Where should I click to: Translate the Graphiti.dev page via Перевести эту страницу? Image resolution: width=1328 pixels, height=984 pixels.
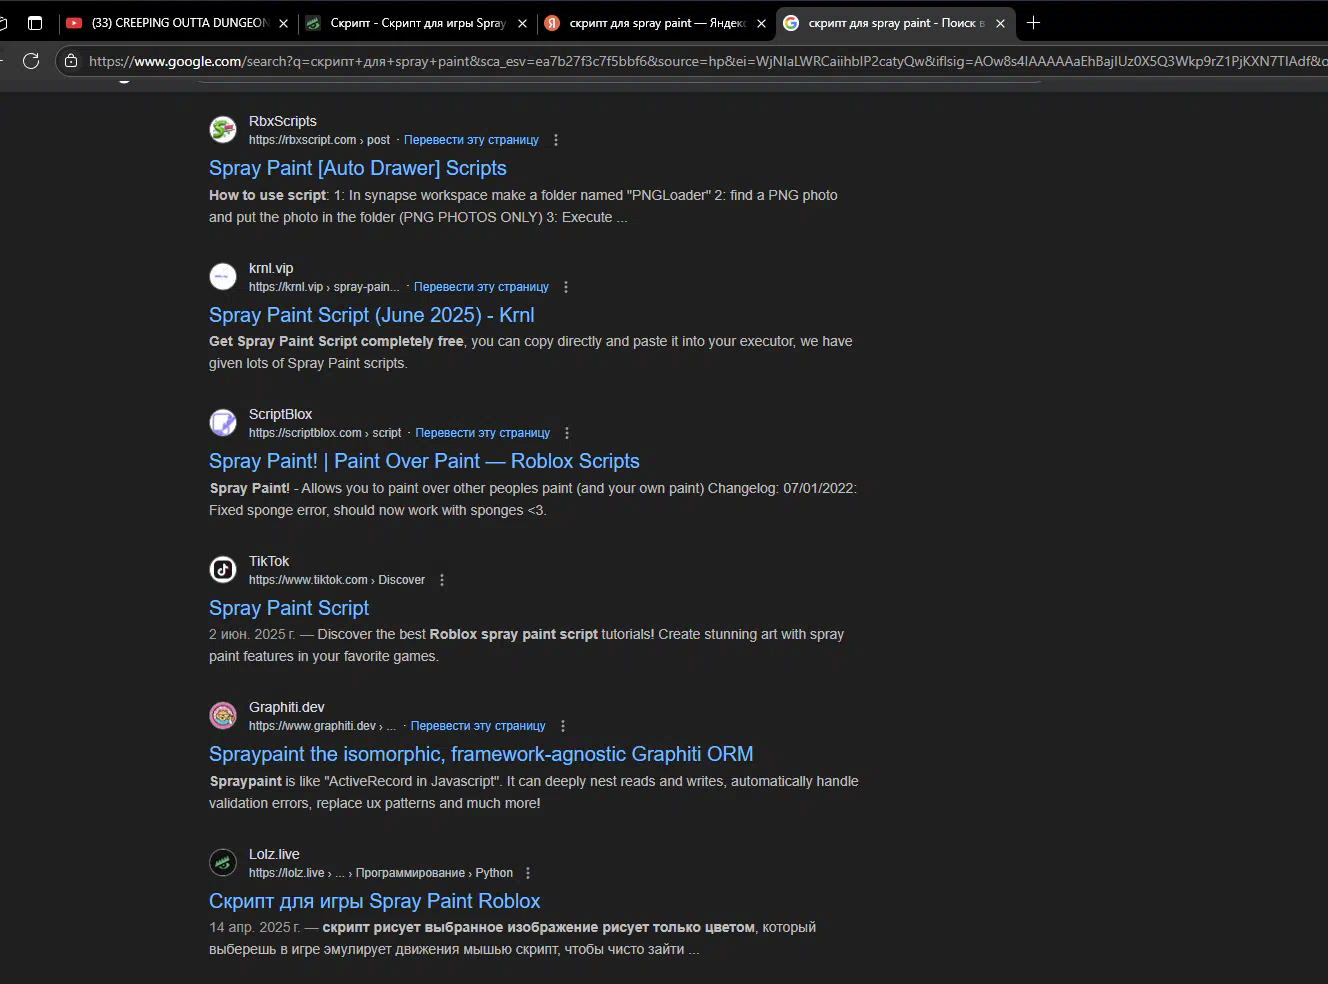pos(478,726)
